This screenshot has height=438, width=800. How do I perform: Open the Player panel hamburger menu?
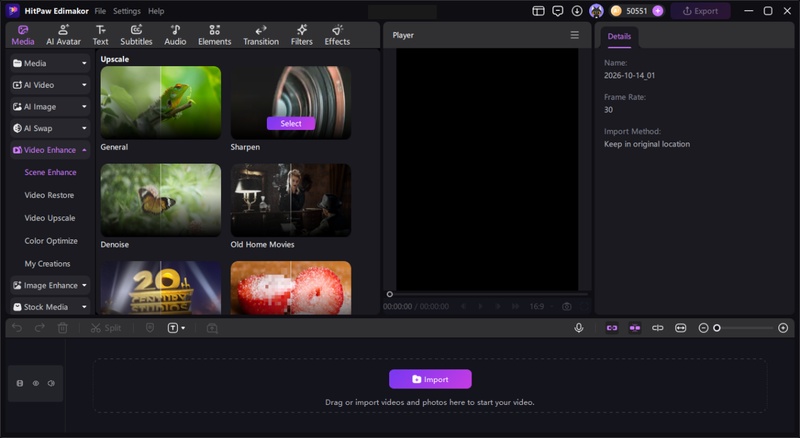pos(574,35)
